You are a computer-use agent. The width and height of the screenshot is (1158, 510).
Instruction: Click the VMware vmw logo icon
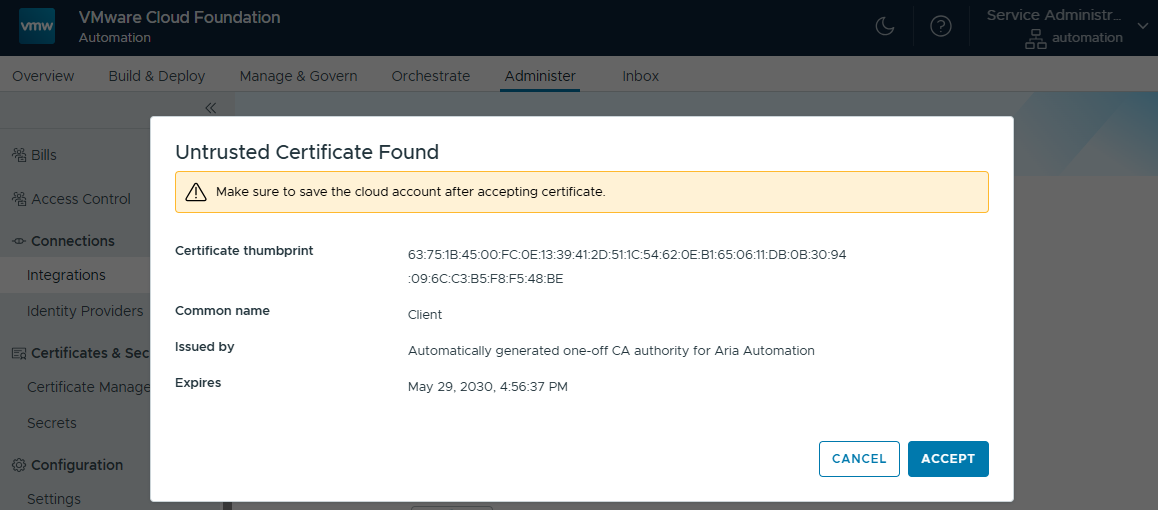point(37,27)
